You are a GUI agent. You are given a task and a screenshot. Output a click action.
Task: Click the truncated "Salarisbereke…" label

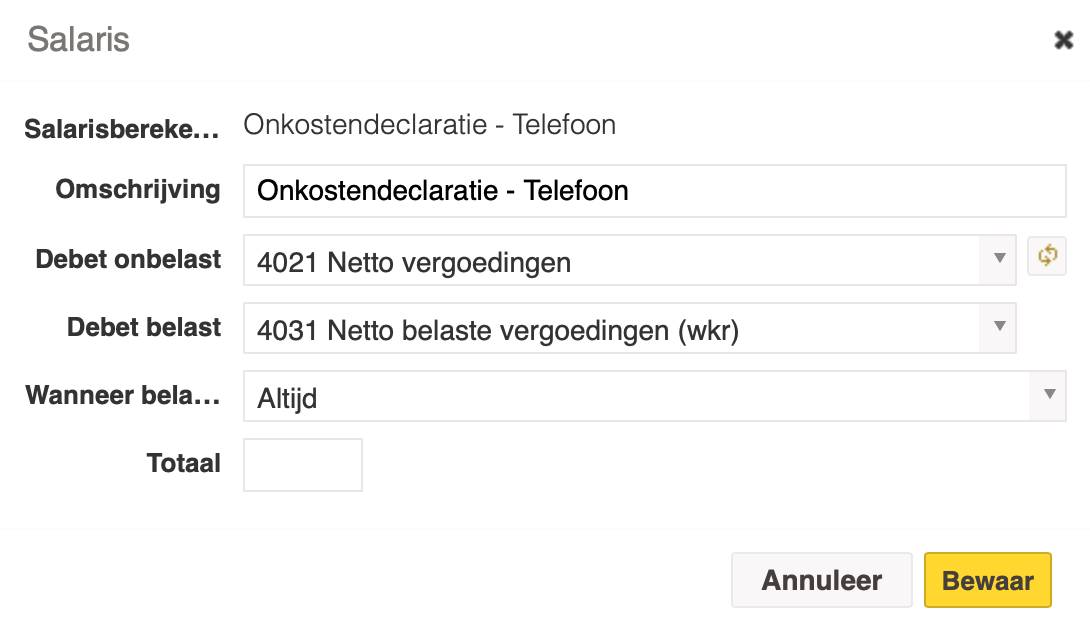point(122,129)
